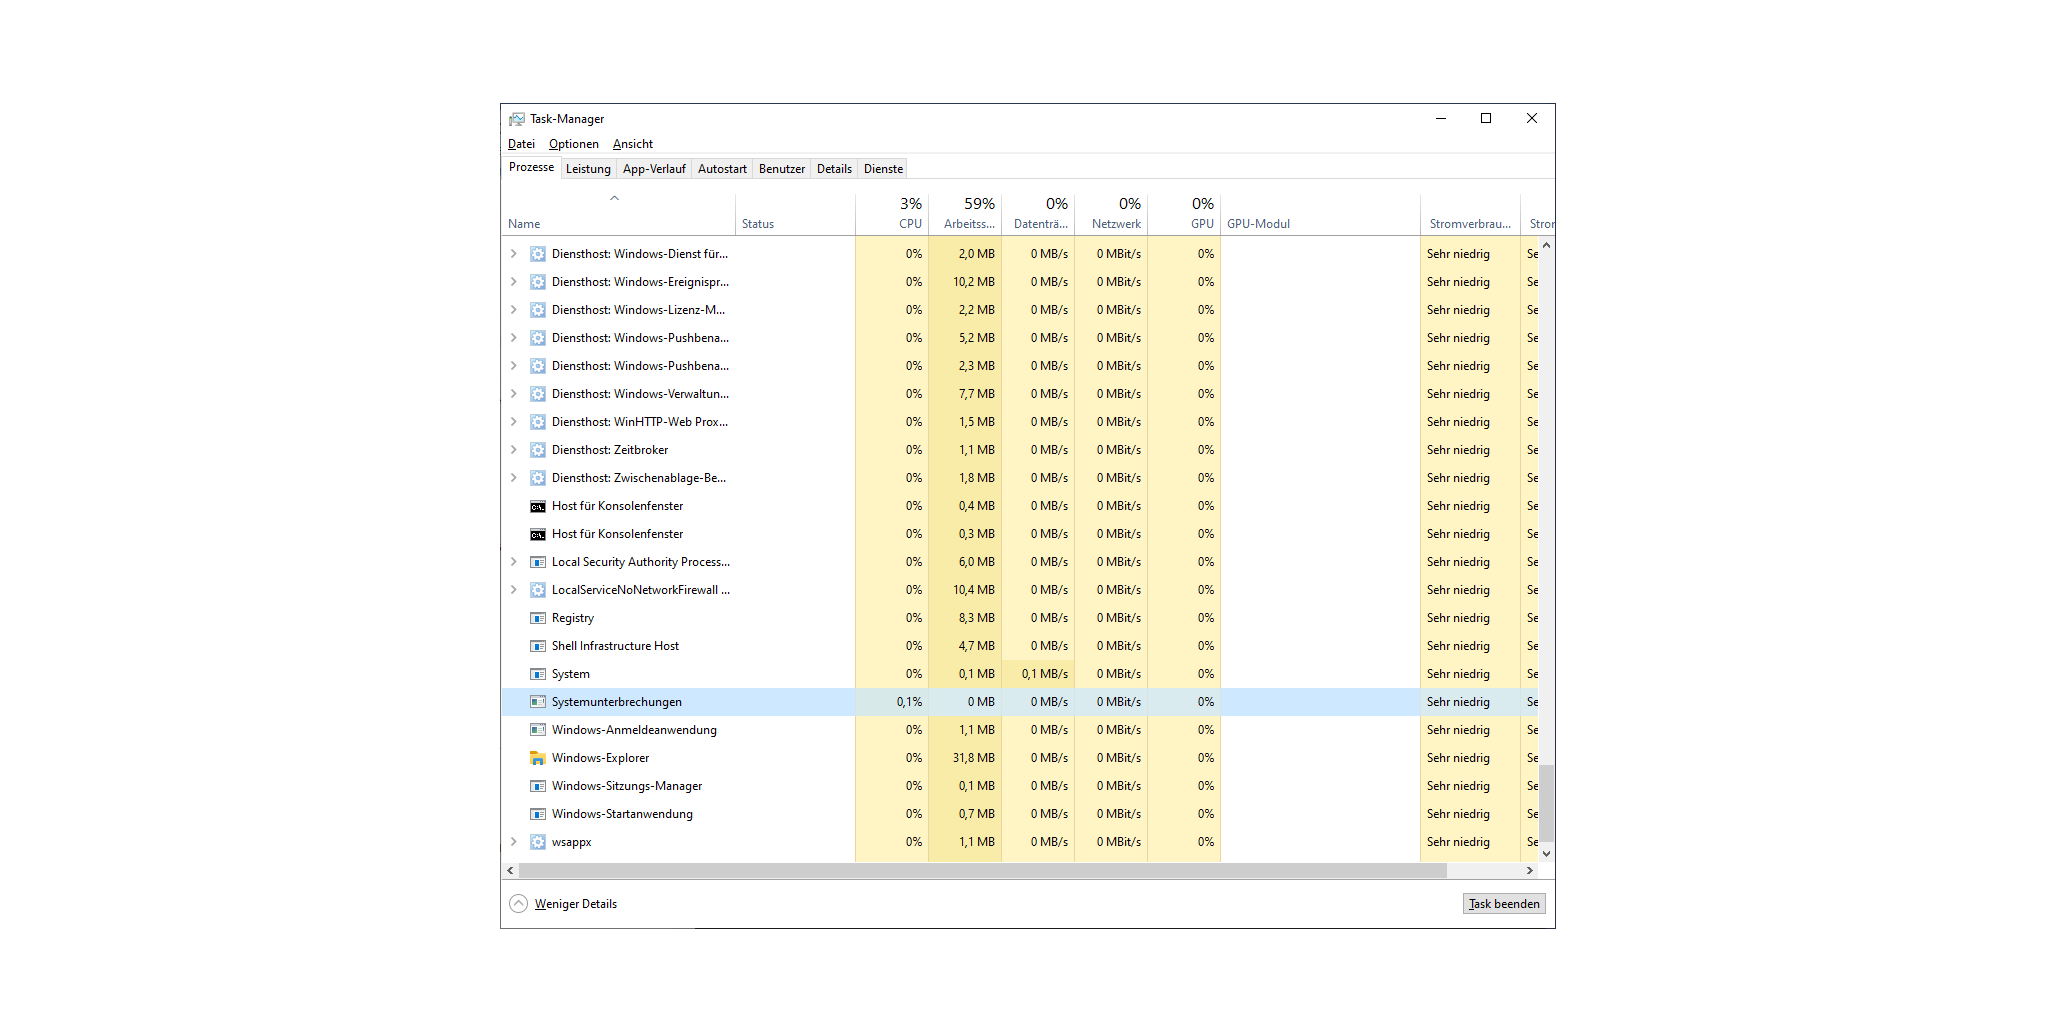The width and height of the screenshot is (2056, 1032).
Task: Click the gear icon of Diensthost: Windows-Ereignispr
Action: pos(538,282)
